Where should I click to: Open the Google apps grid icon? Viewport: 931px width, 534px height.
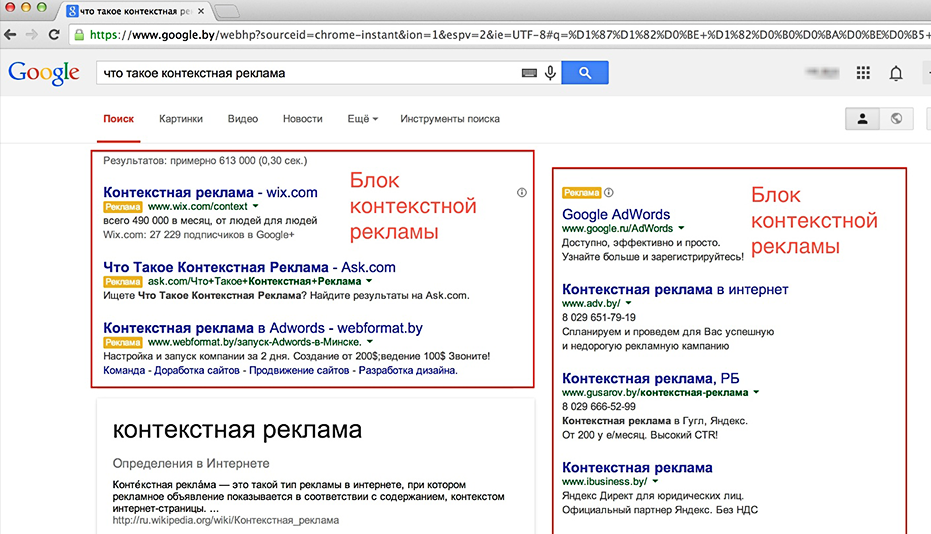tap(863, 72)
